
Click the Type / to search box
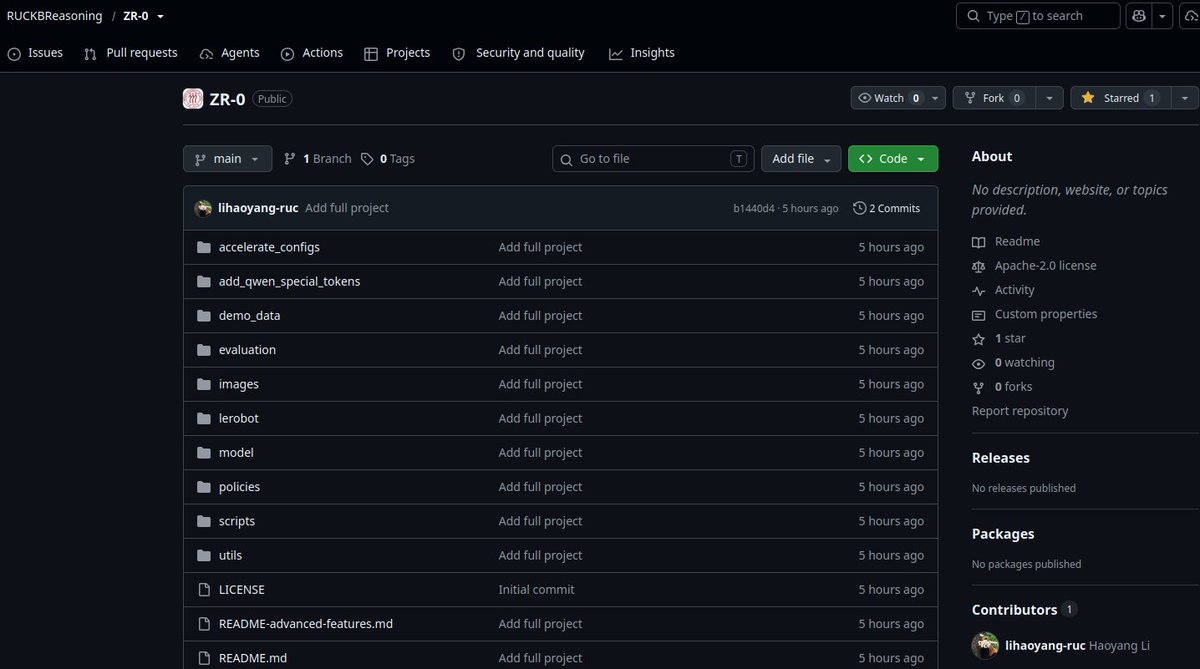click(x=1038, y=16)
